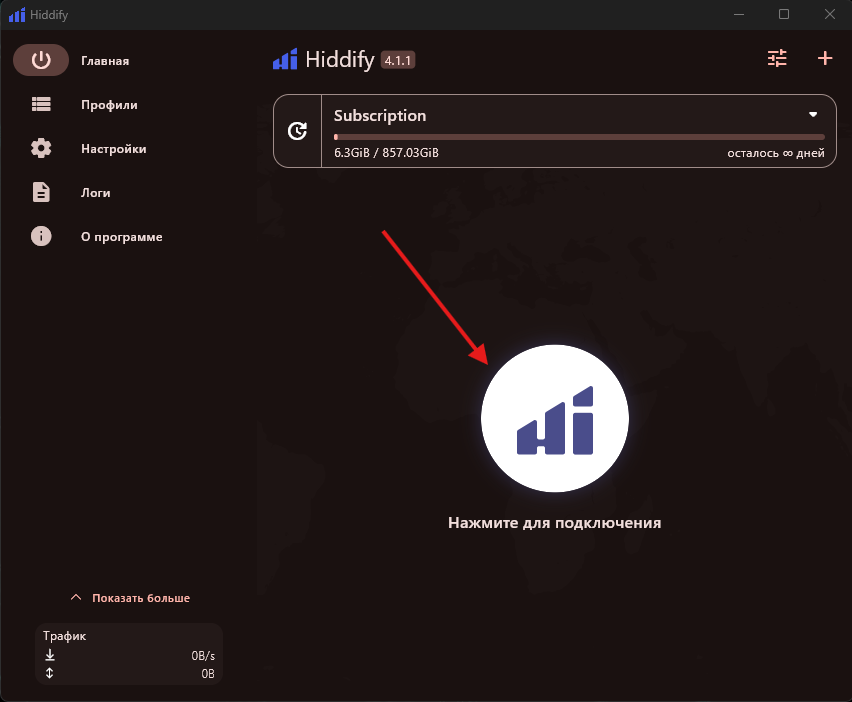The image size is (852, 702).
Task: Go to О программе menu item
Action: point(122,237)
